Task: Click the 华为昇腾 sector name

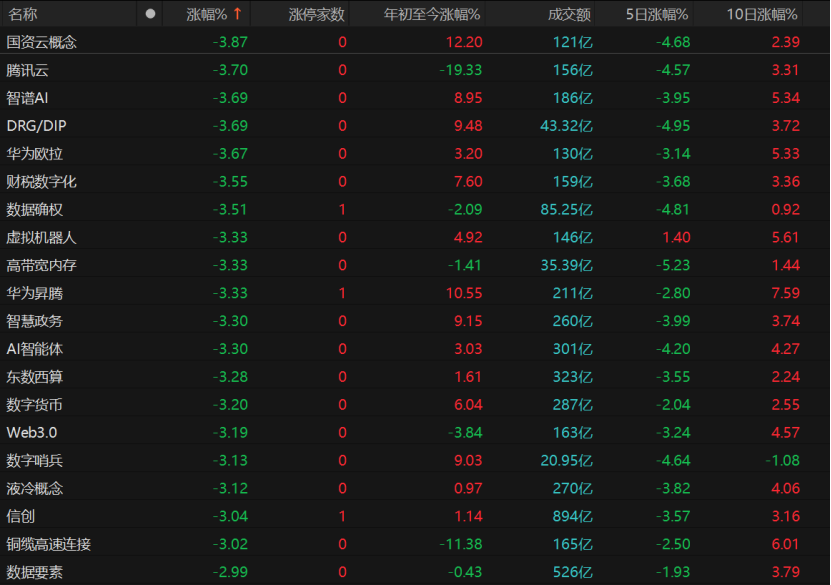Action: [34, 294]
